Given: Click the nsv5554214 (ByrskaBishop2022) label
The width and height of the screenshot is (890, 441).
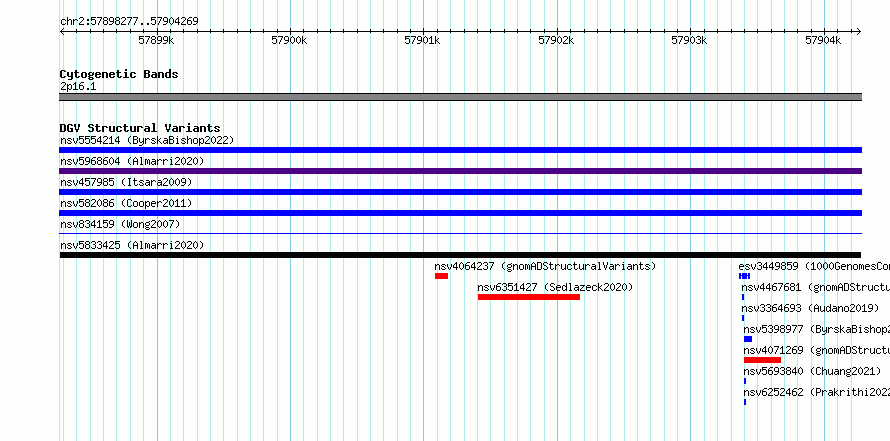Looking at the screenshot, I should (x=147, y=140).
